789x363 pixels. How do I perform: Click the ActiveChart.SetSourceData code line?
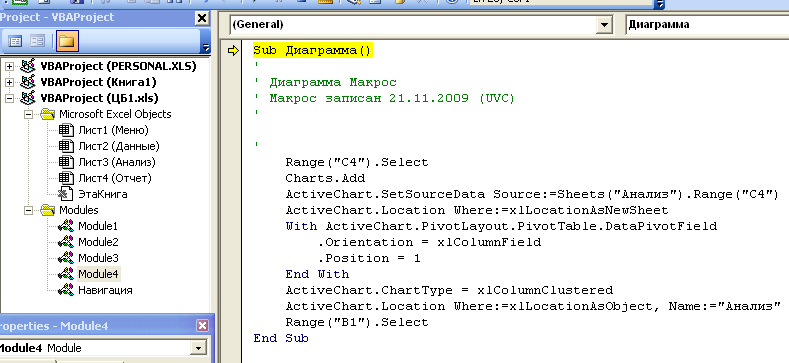click(x=532, y=195)
